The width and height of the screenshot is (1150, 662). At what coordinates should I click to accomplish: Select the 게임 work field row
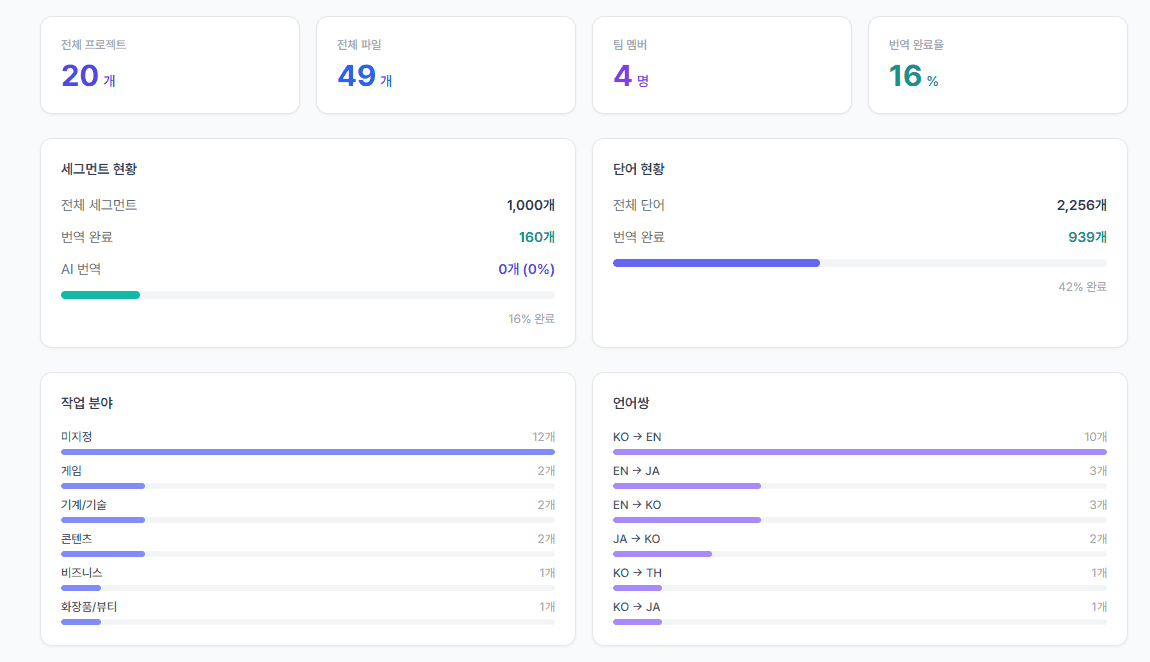307,477
